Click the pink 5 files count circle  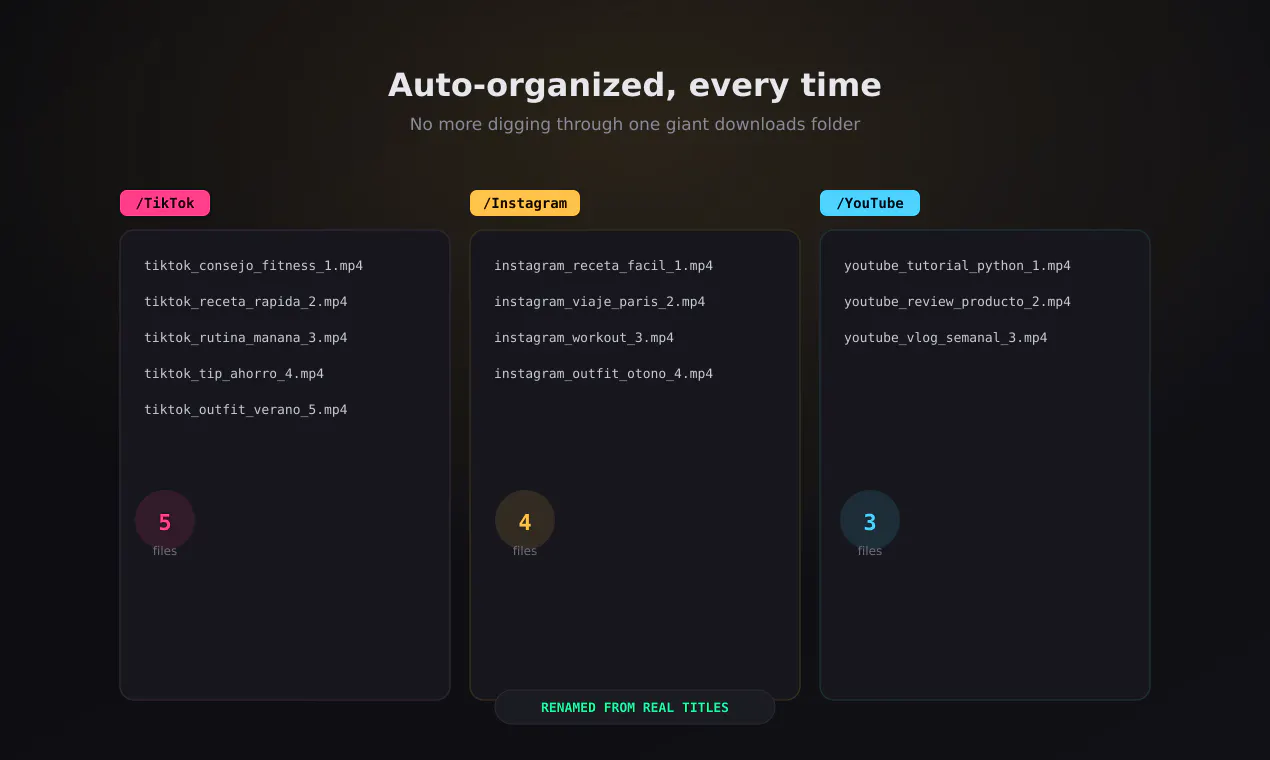click(x=165, y=520)
